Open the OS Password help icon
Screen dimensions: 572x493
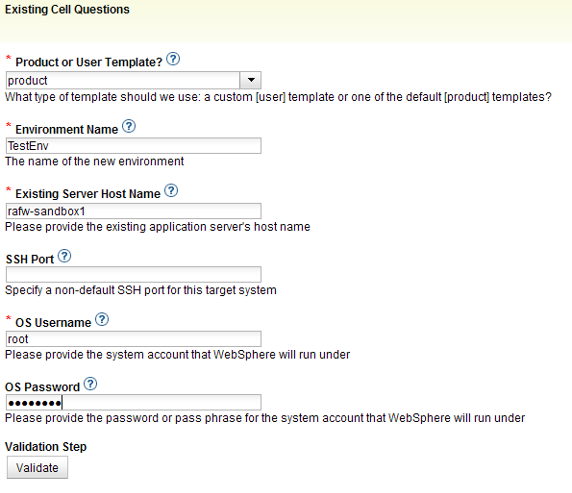[x=90, y=384]
